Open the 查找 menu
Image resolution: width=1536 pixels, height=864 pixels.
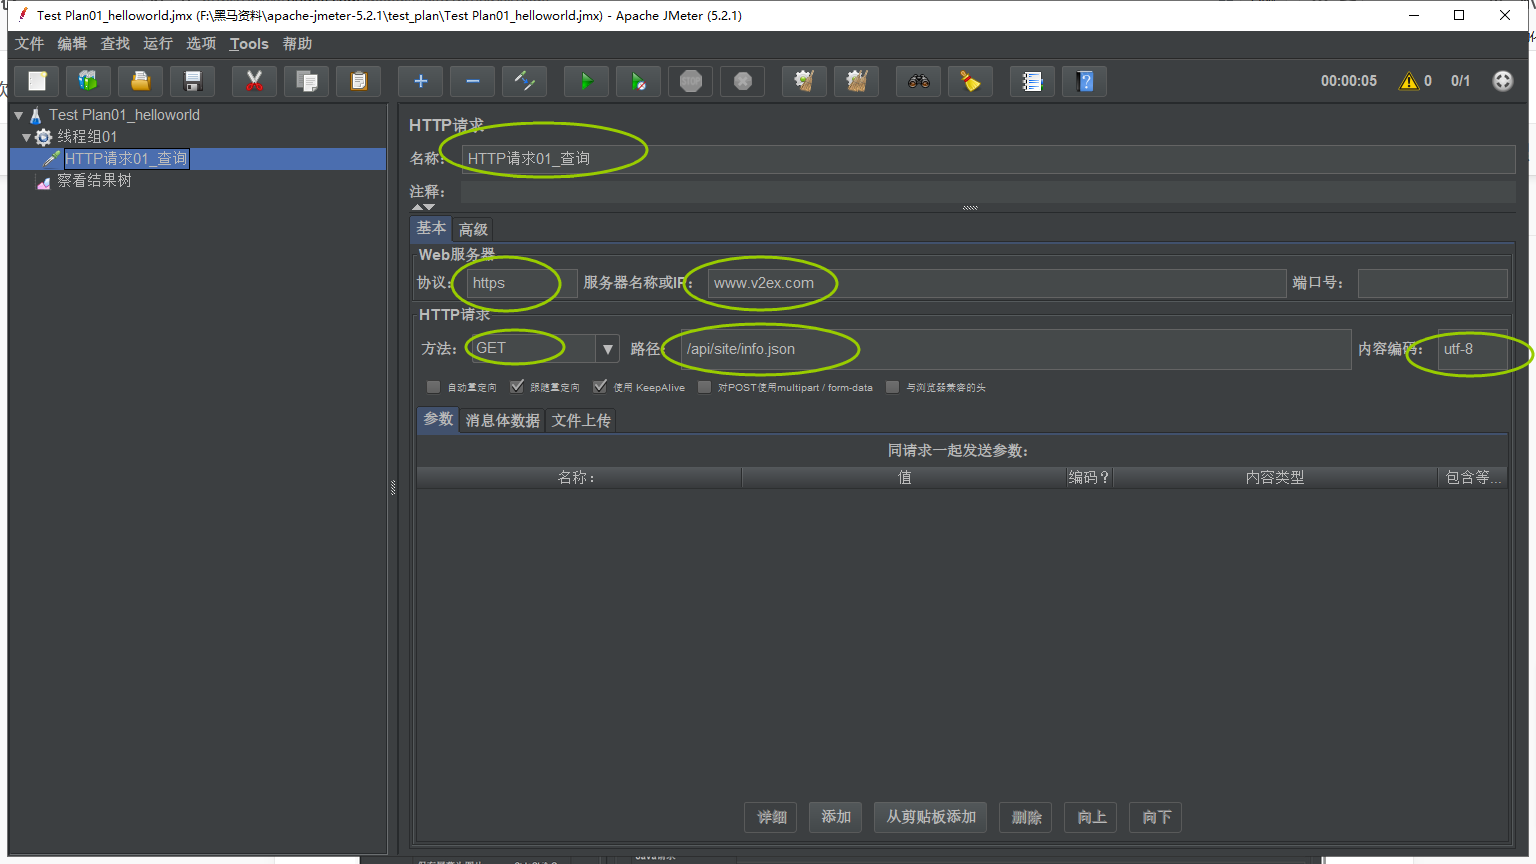115,44
